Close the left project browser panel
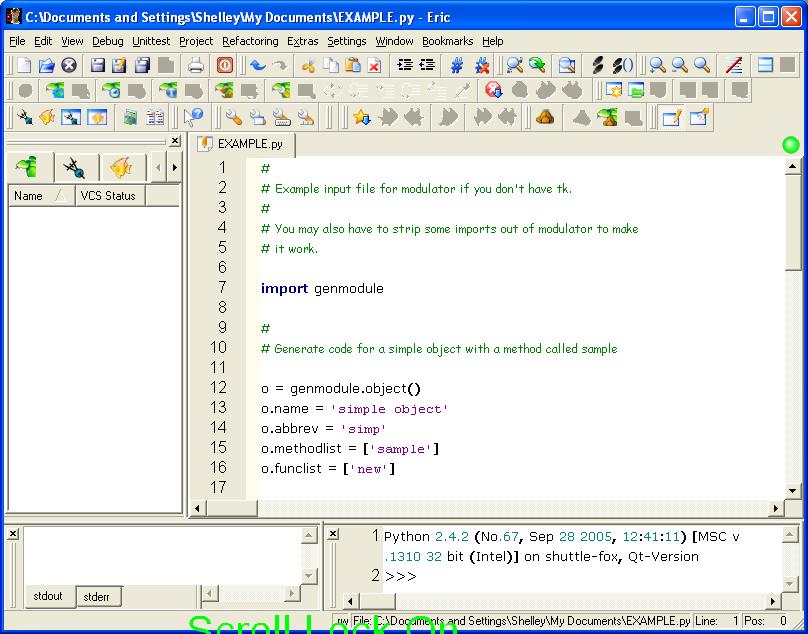 (175, 141)
